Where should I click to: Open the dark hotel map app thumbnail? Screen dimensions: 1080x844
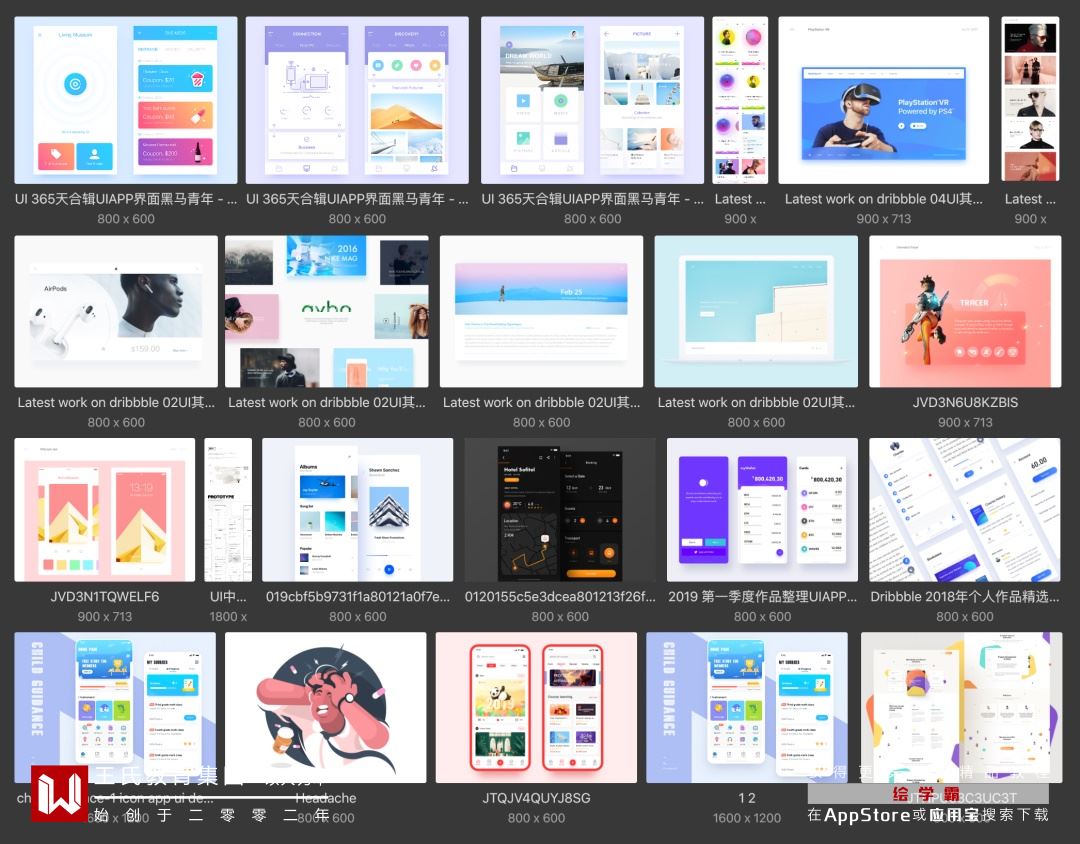(560, 510)
